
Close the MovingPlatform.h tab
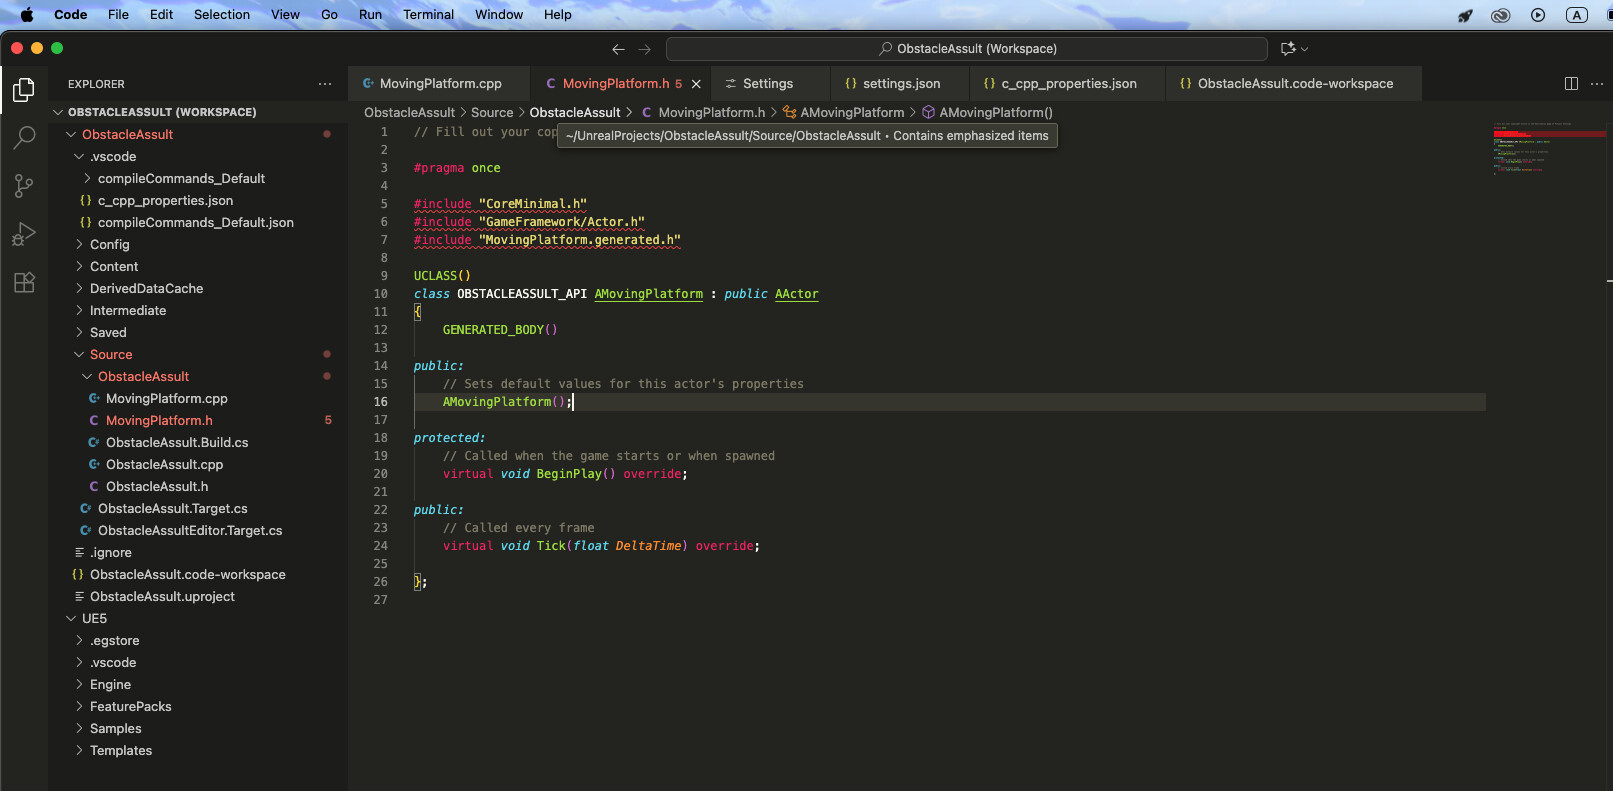point(696,84)
